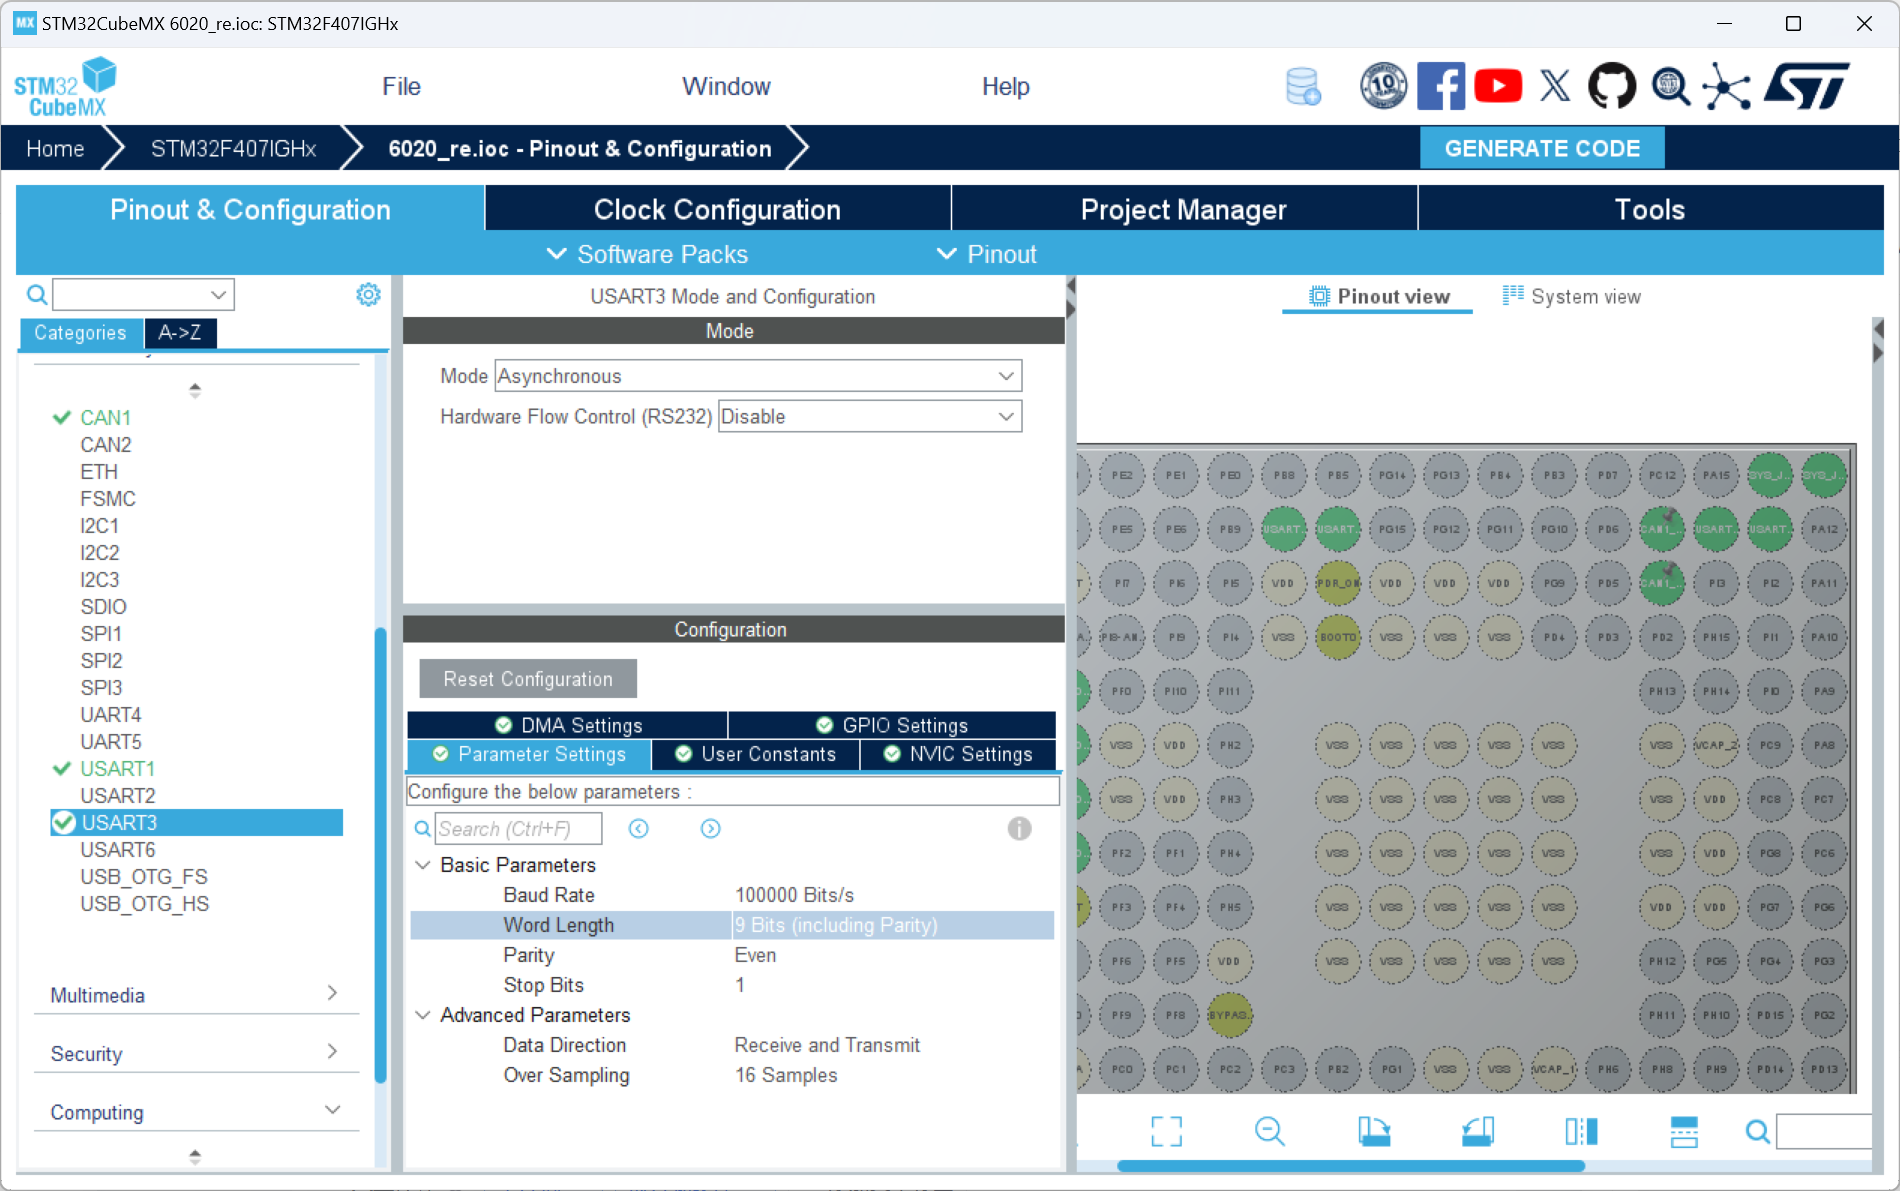Open the Help menu
1900x1191 pixels.
pyautogui.click(x=1005, y=87)
